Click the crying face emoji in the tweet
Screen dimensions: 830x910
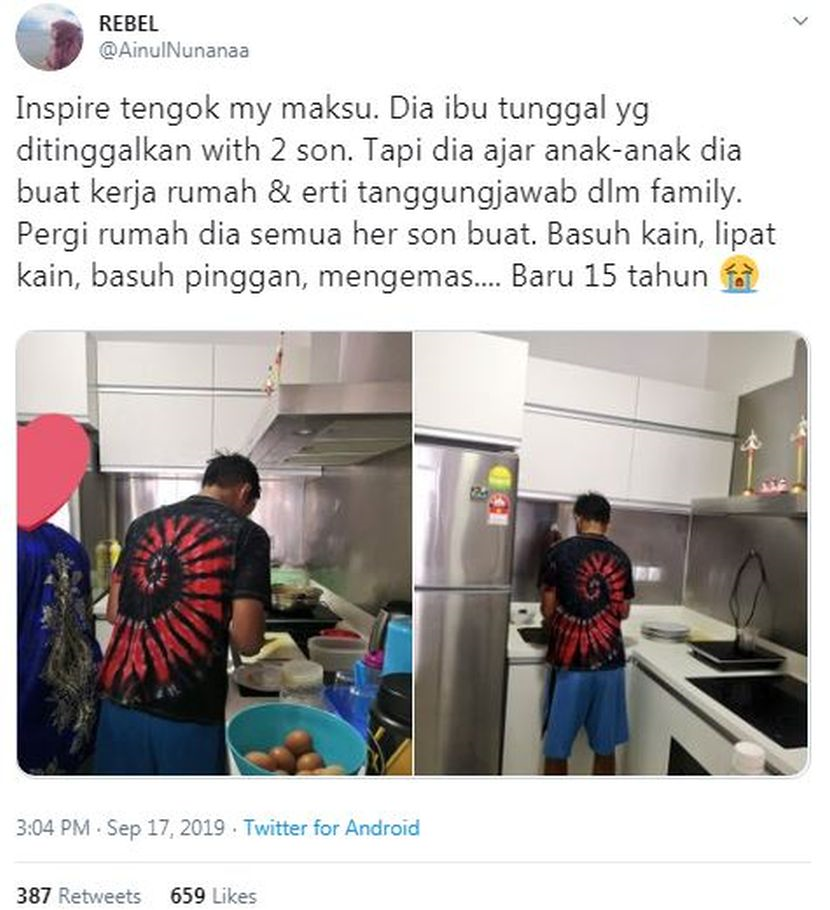(x=739, y=276)
